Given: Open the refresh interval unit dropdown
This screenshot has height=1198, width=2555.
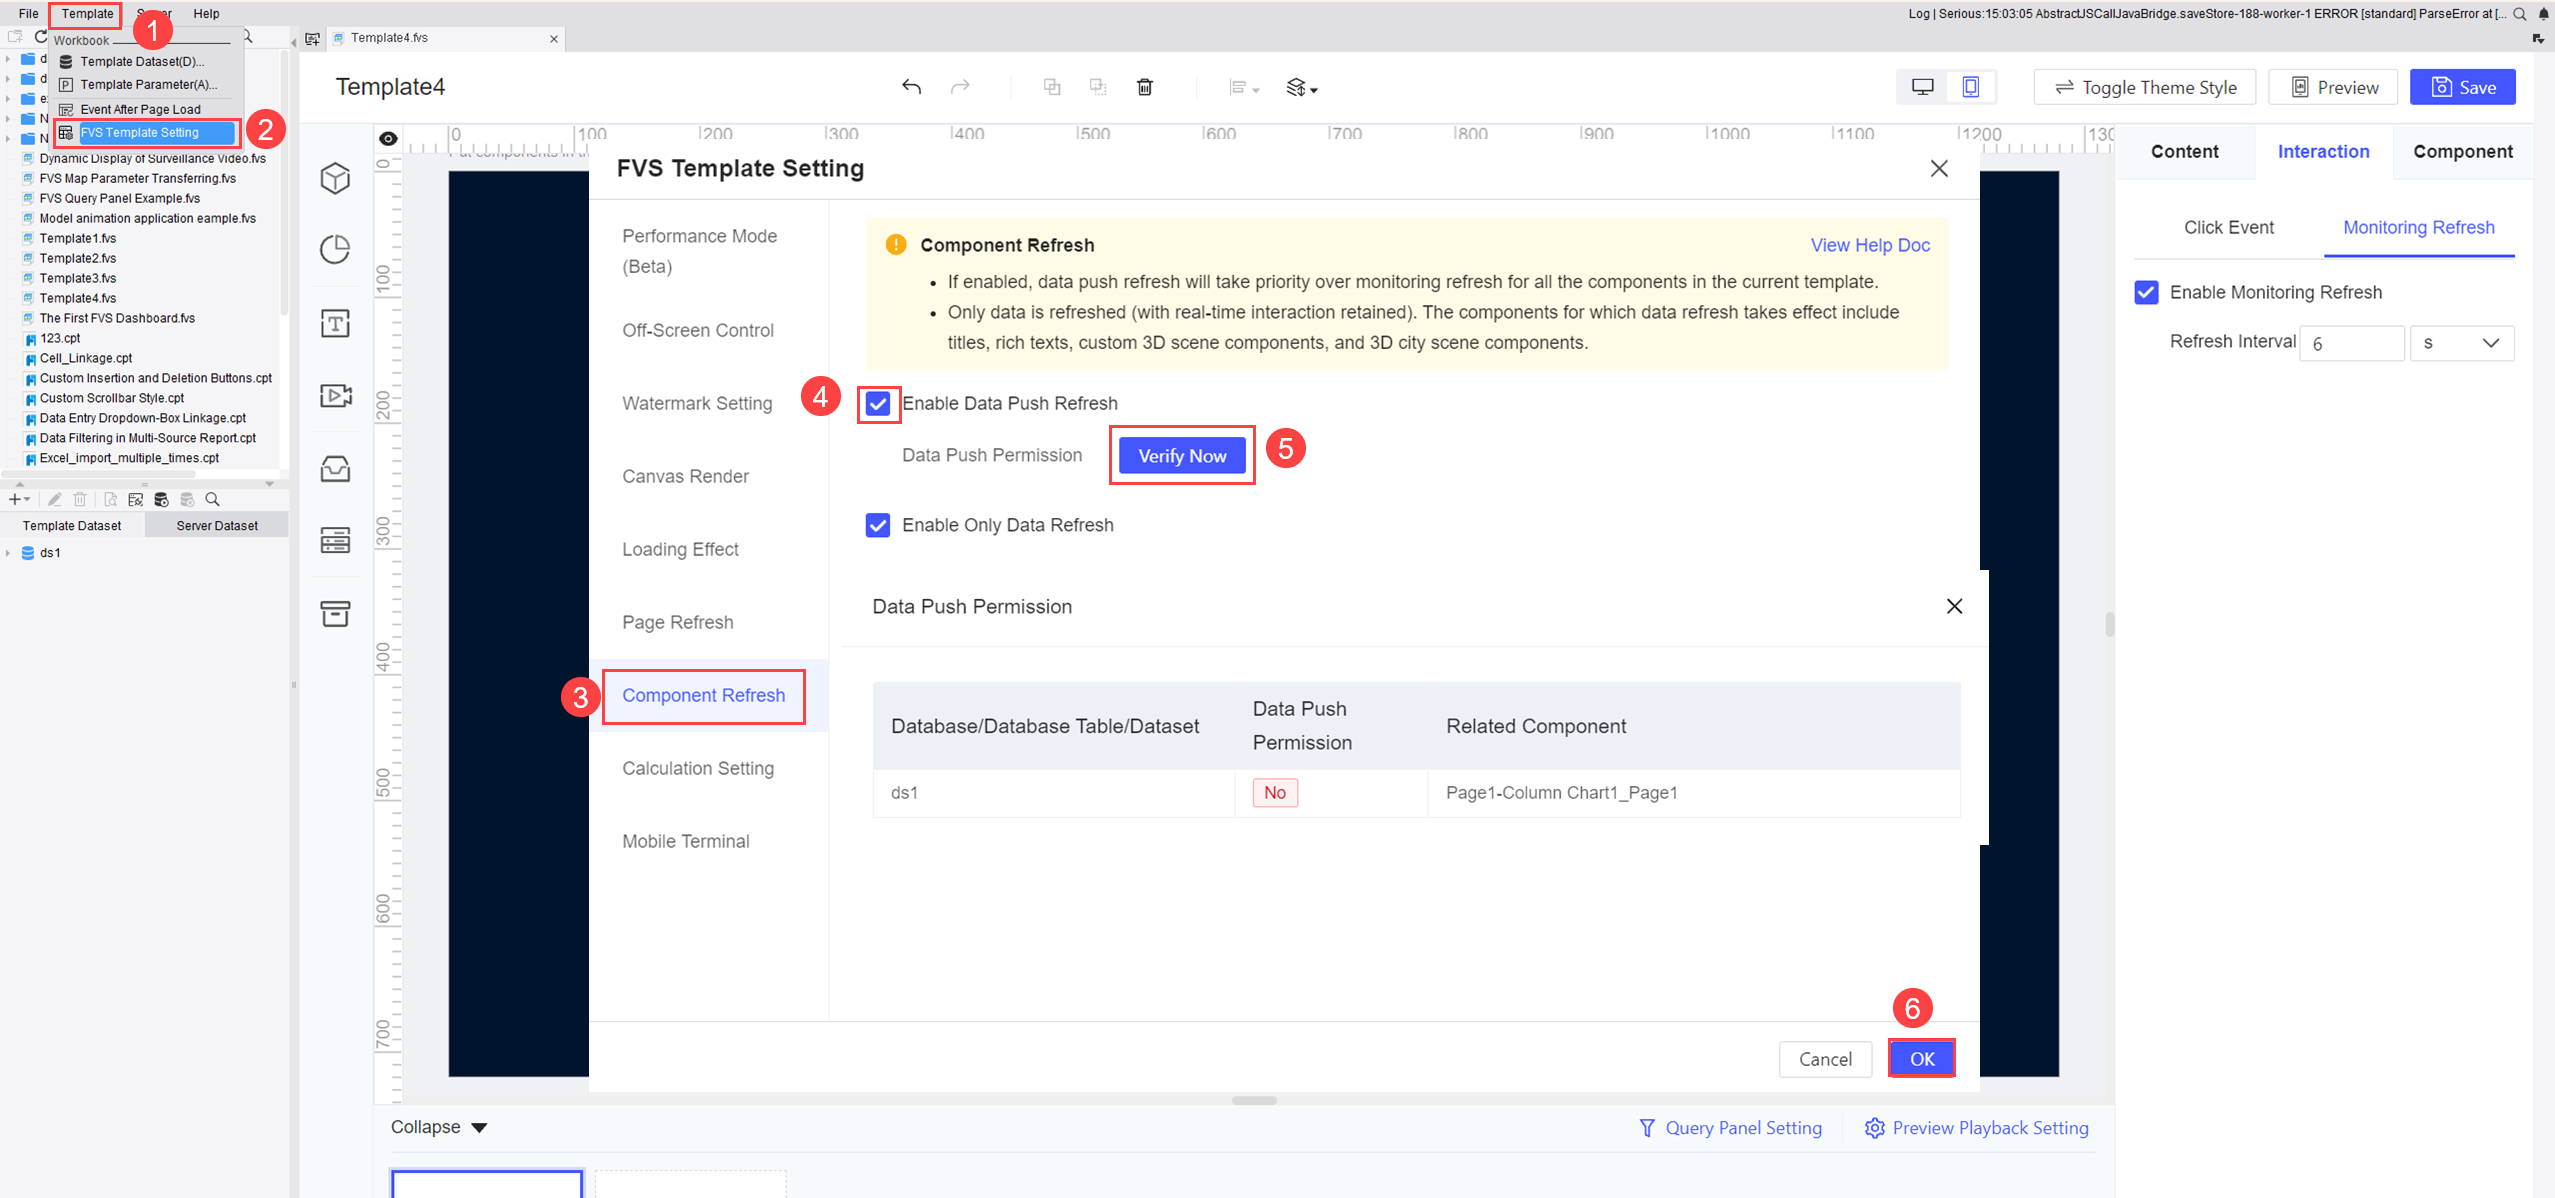Looking at the screenshot, I should click(2463, 342).
